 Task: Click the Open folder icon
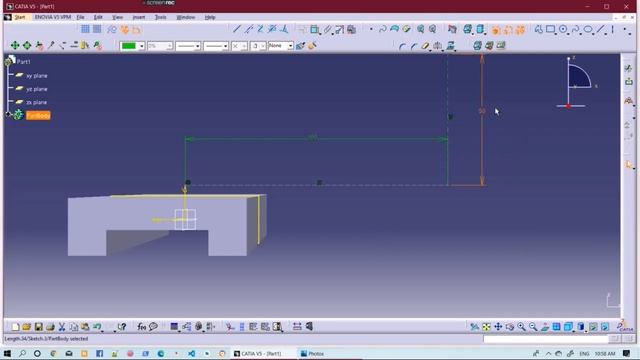[27, 327]
